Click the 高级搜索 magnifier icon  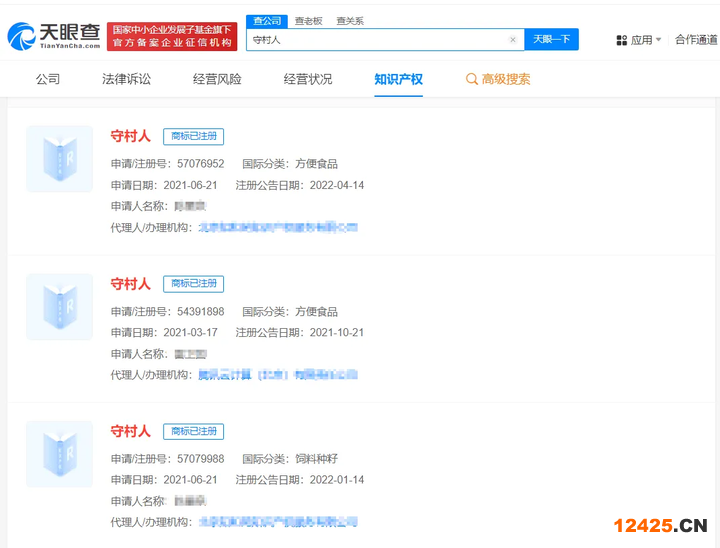[x=472, y=79]
